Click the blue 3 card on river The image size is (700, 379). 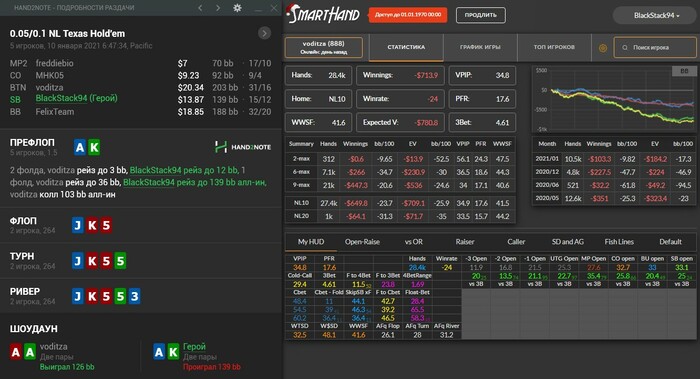coord(134,296)
